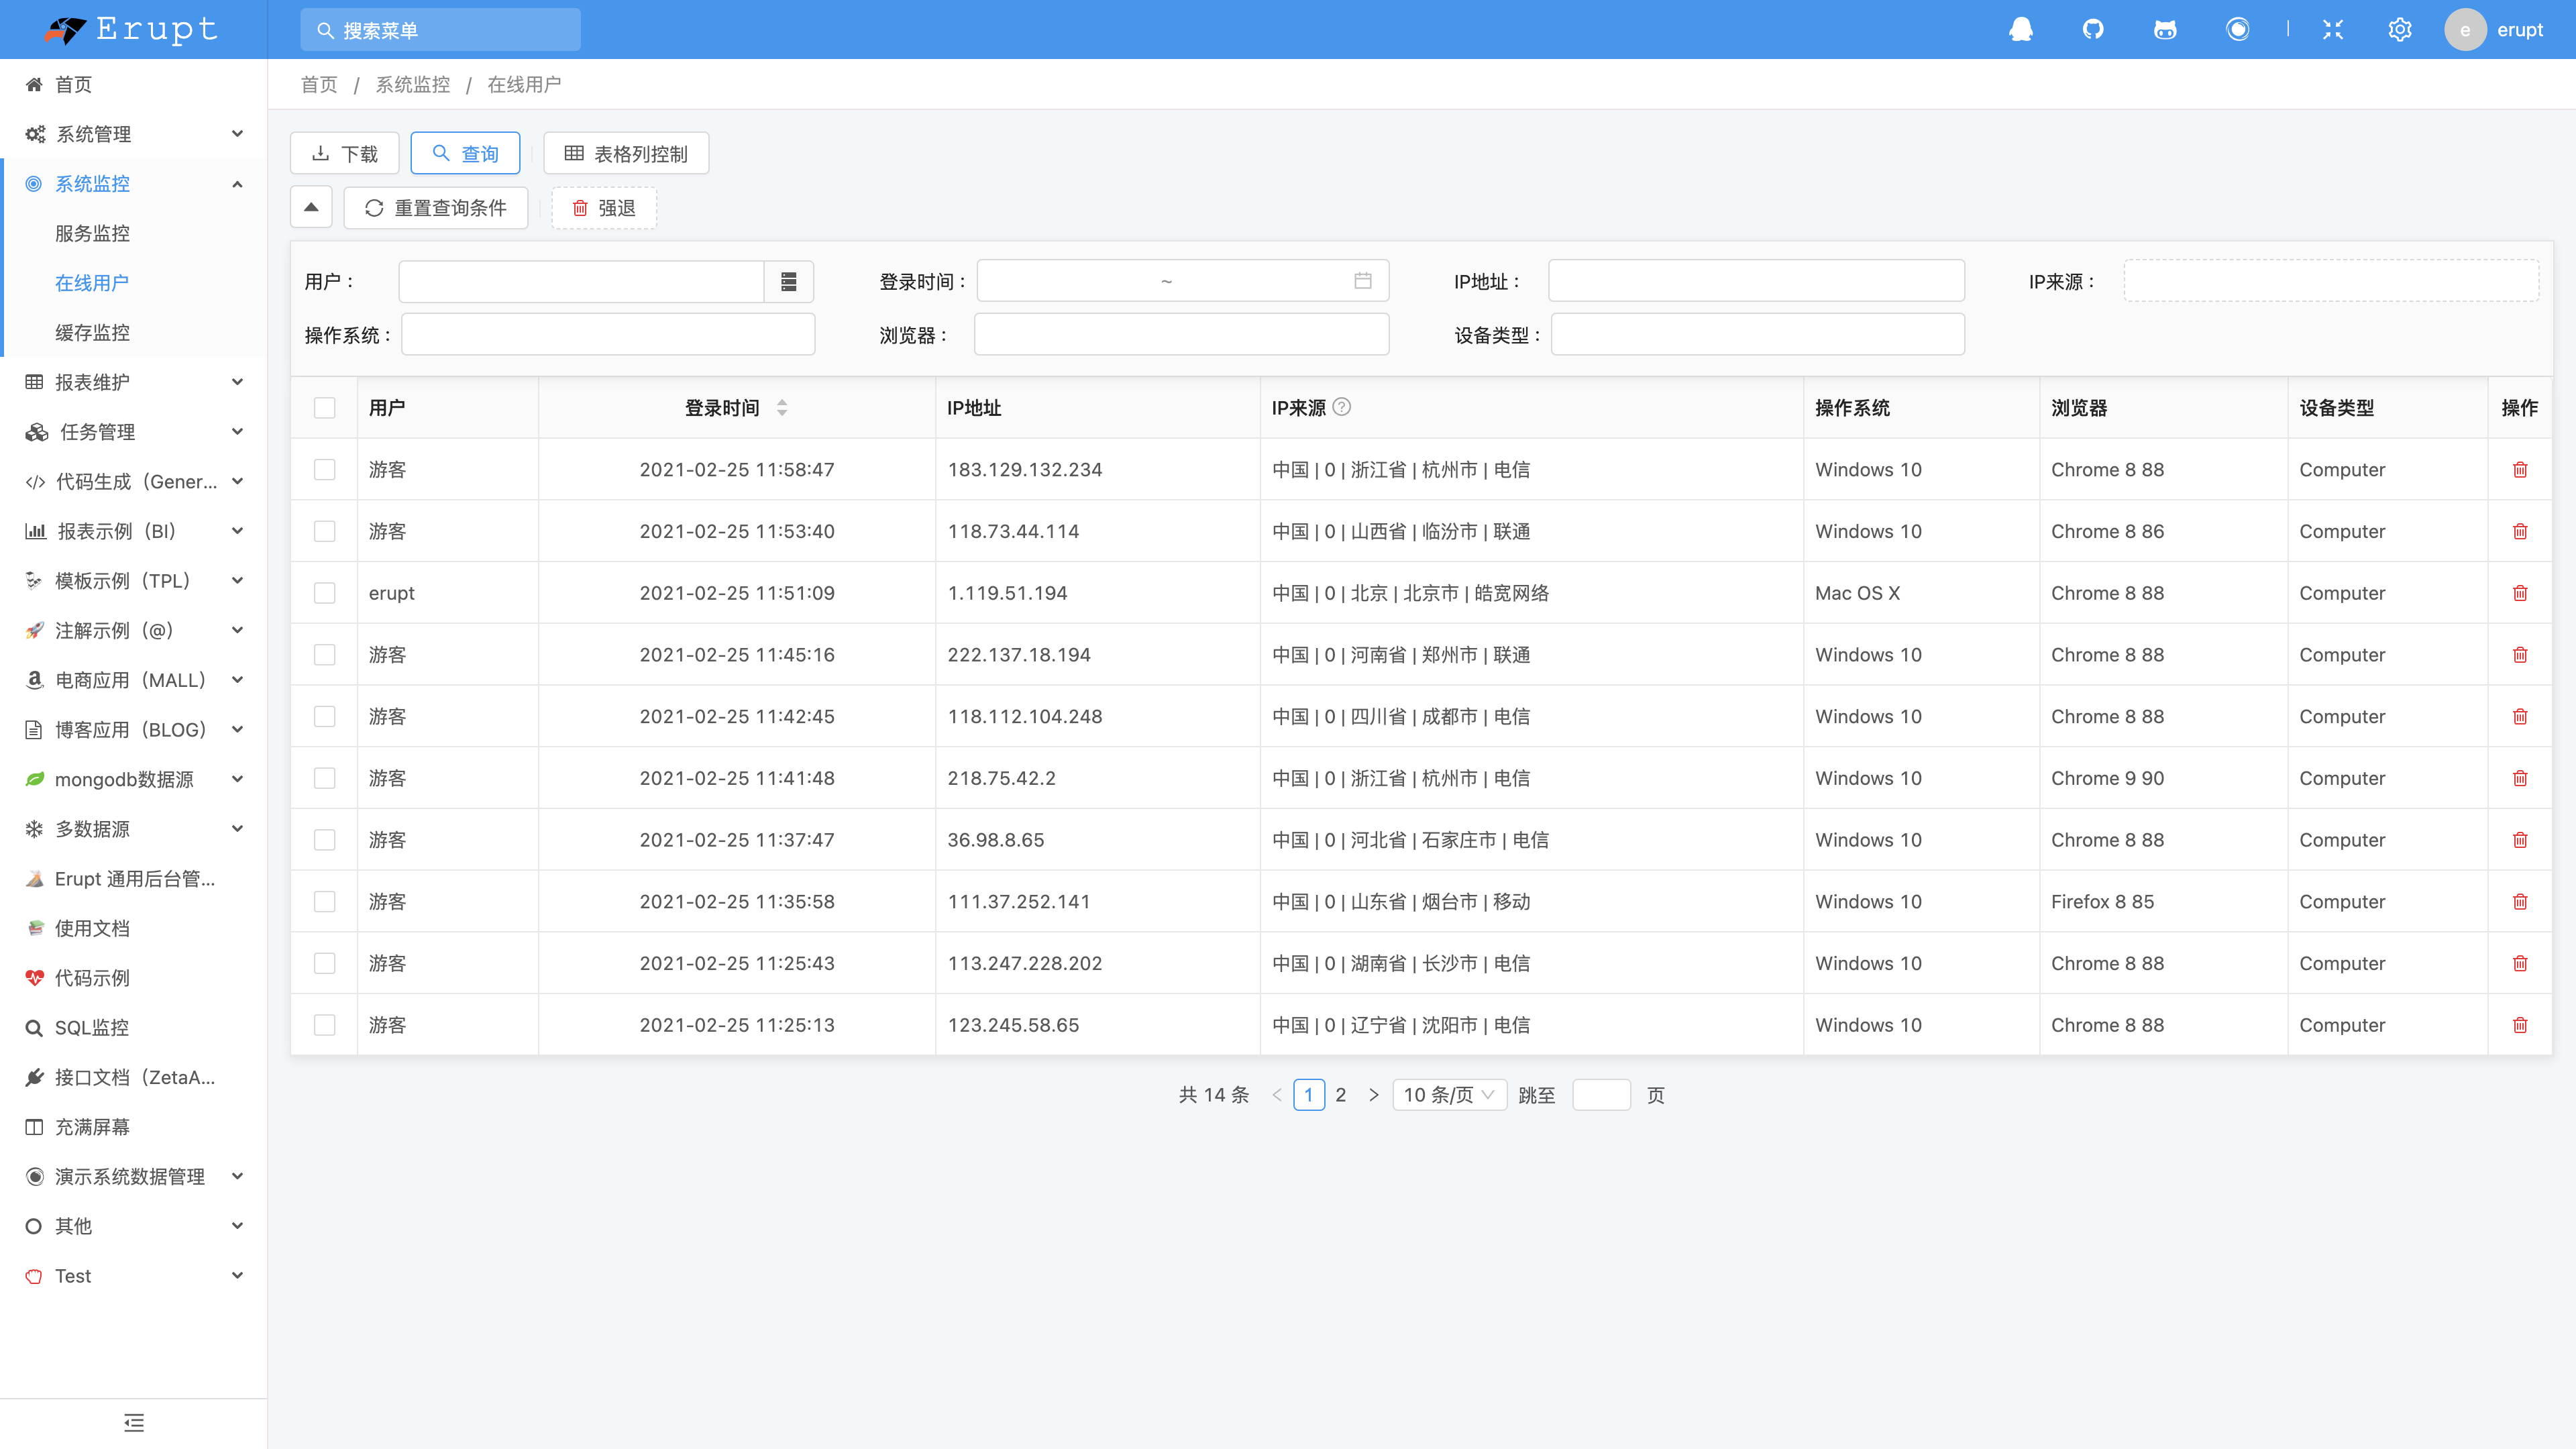Open the GitHub icon in header
The image size is (2576, 1449).
coord(2093,29)
